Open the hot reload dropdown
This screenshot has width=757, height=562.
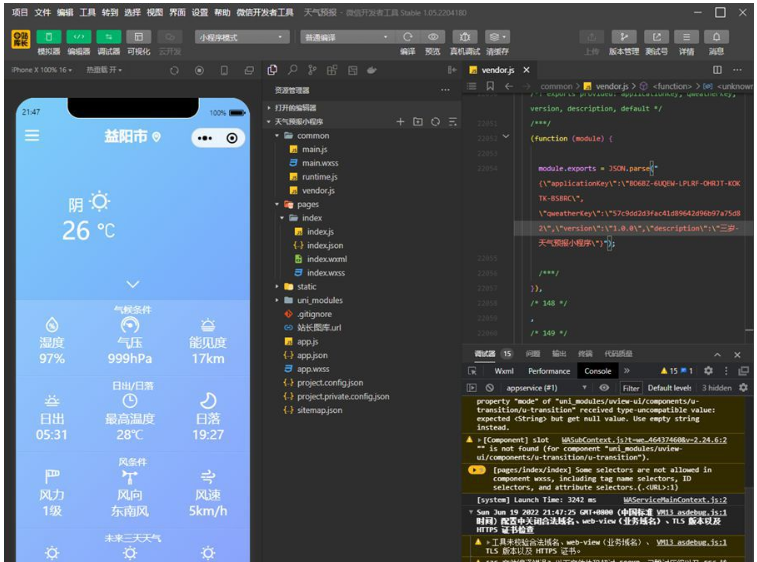pyautogui.click(x=104, y=70)
